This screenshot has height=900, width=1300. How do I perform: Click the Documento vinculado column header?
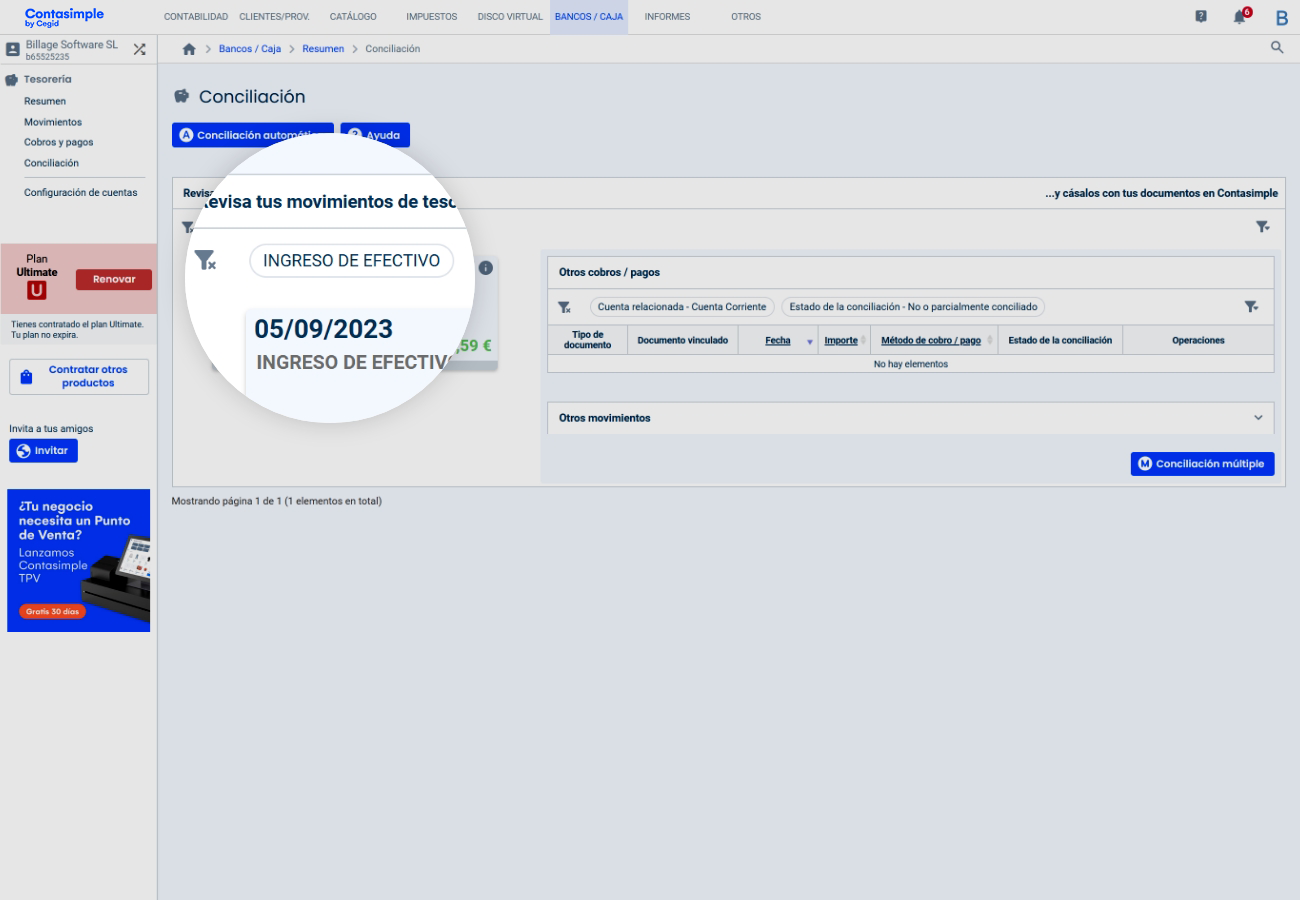[x=683, y=341]
